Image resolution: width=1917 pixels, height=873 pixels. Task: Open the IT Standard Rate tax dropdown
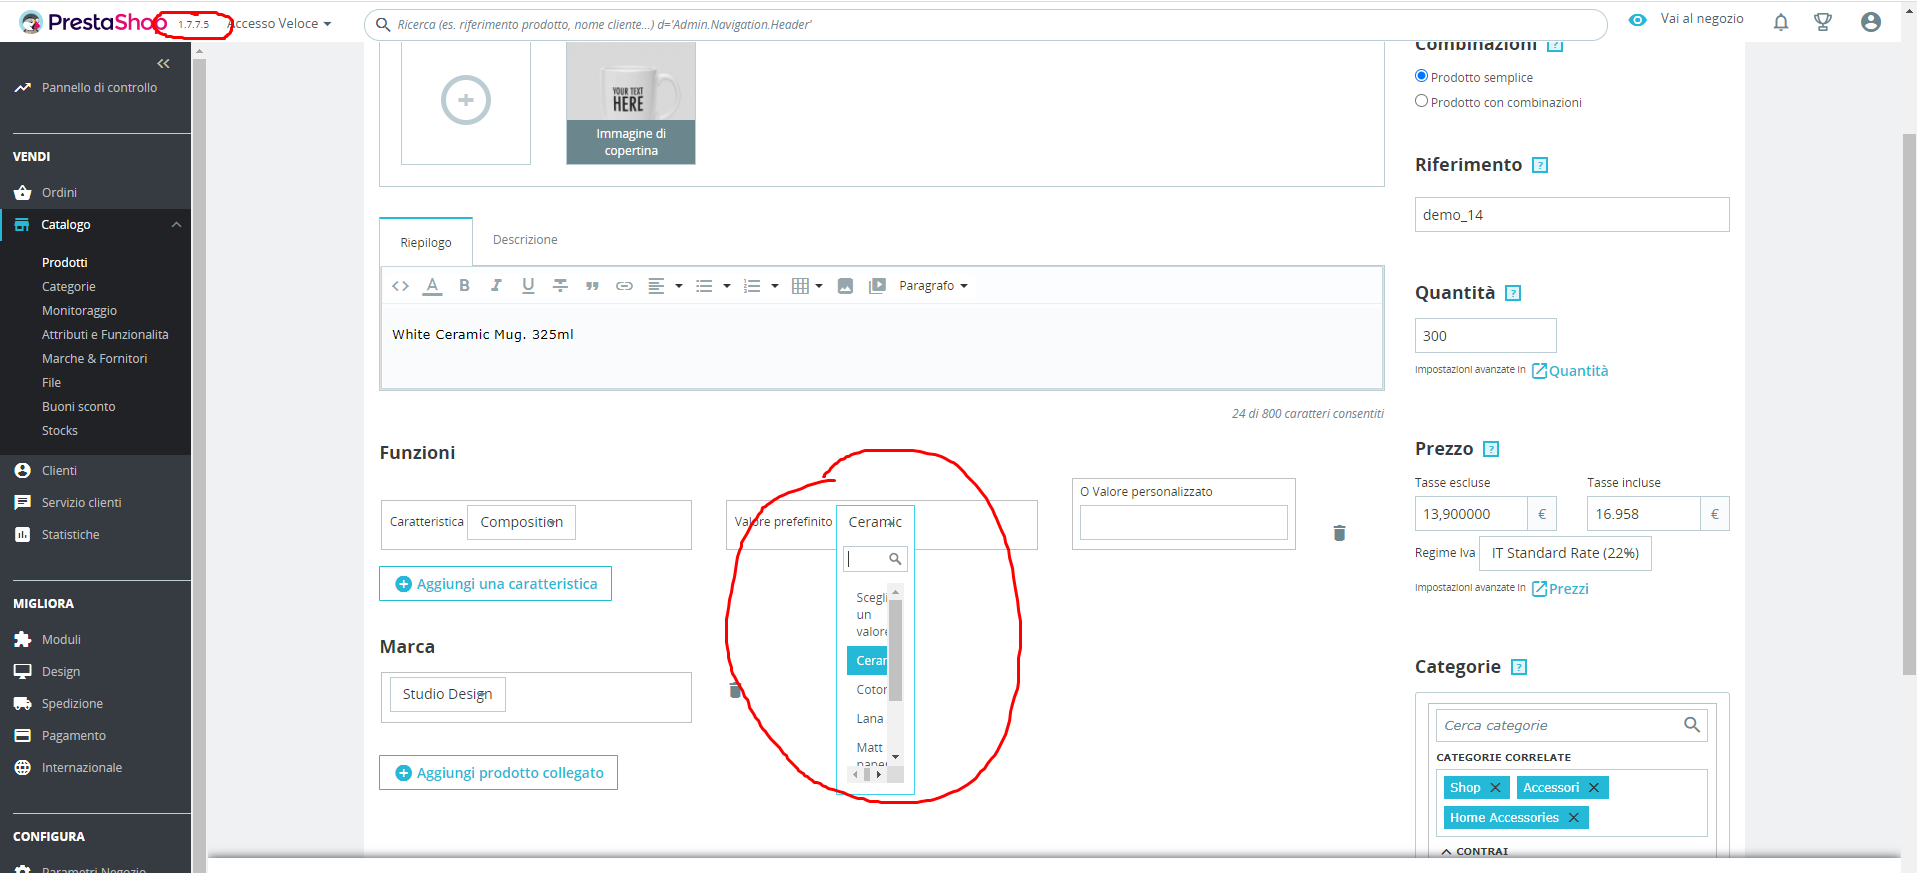(1565, 553)
